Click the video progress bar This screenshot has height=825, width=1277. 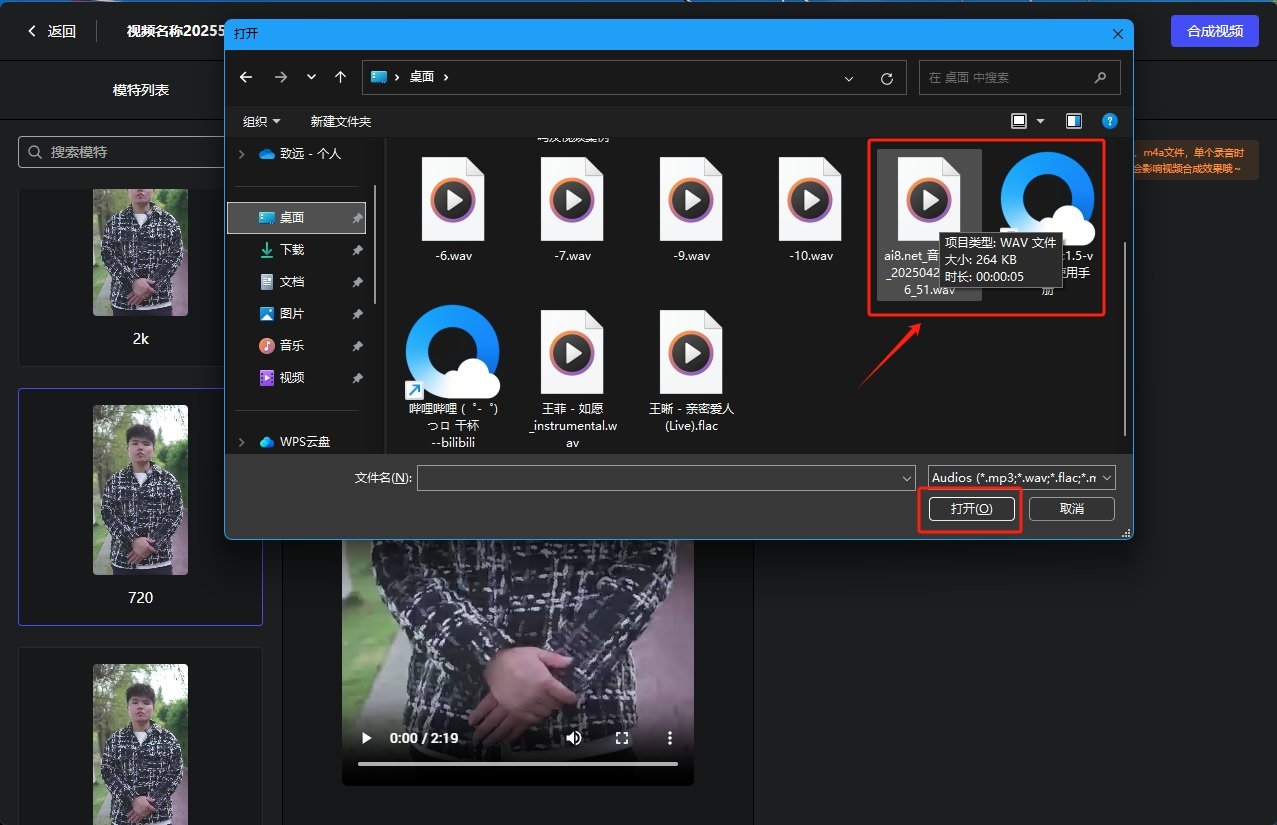click(517, 764)
